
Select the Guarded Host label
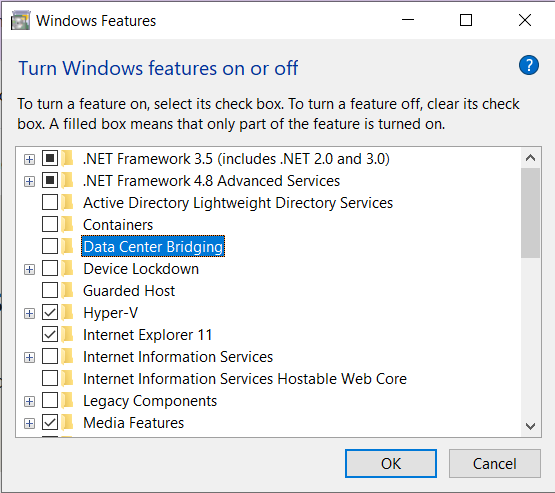coord(129,291)
